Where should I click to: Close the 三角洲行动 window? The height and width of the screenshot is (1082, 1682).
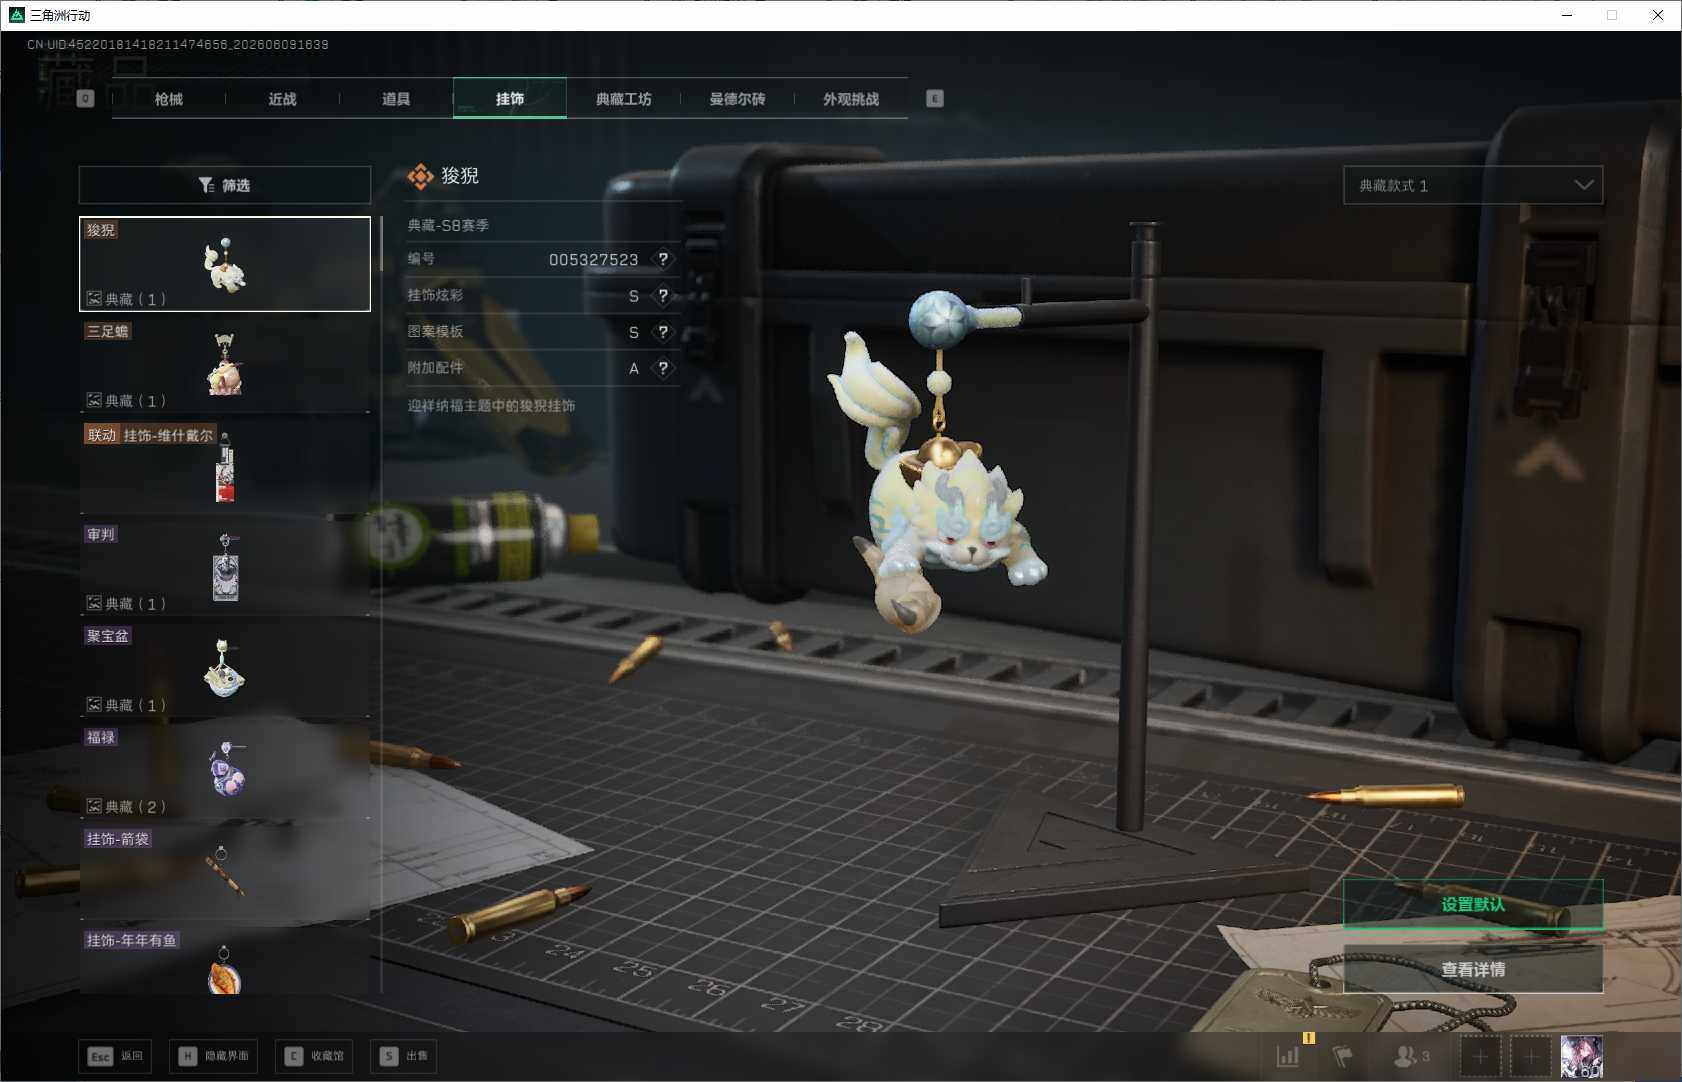pos(1658,15)
